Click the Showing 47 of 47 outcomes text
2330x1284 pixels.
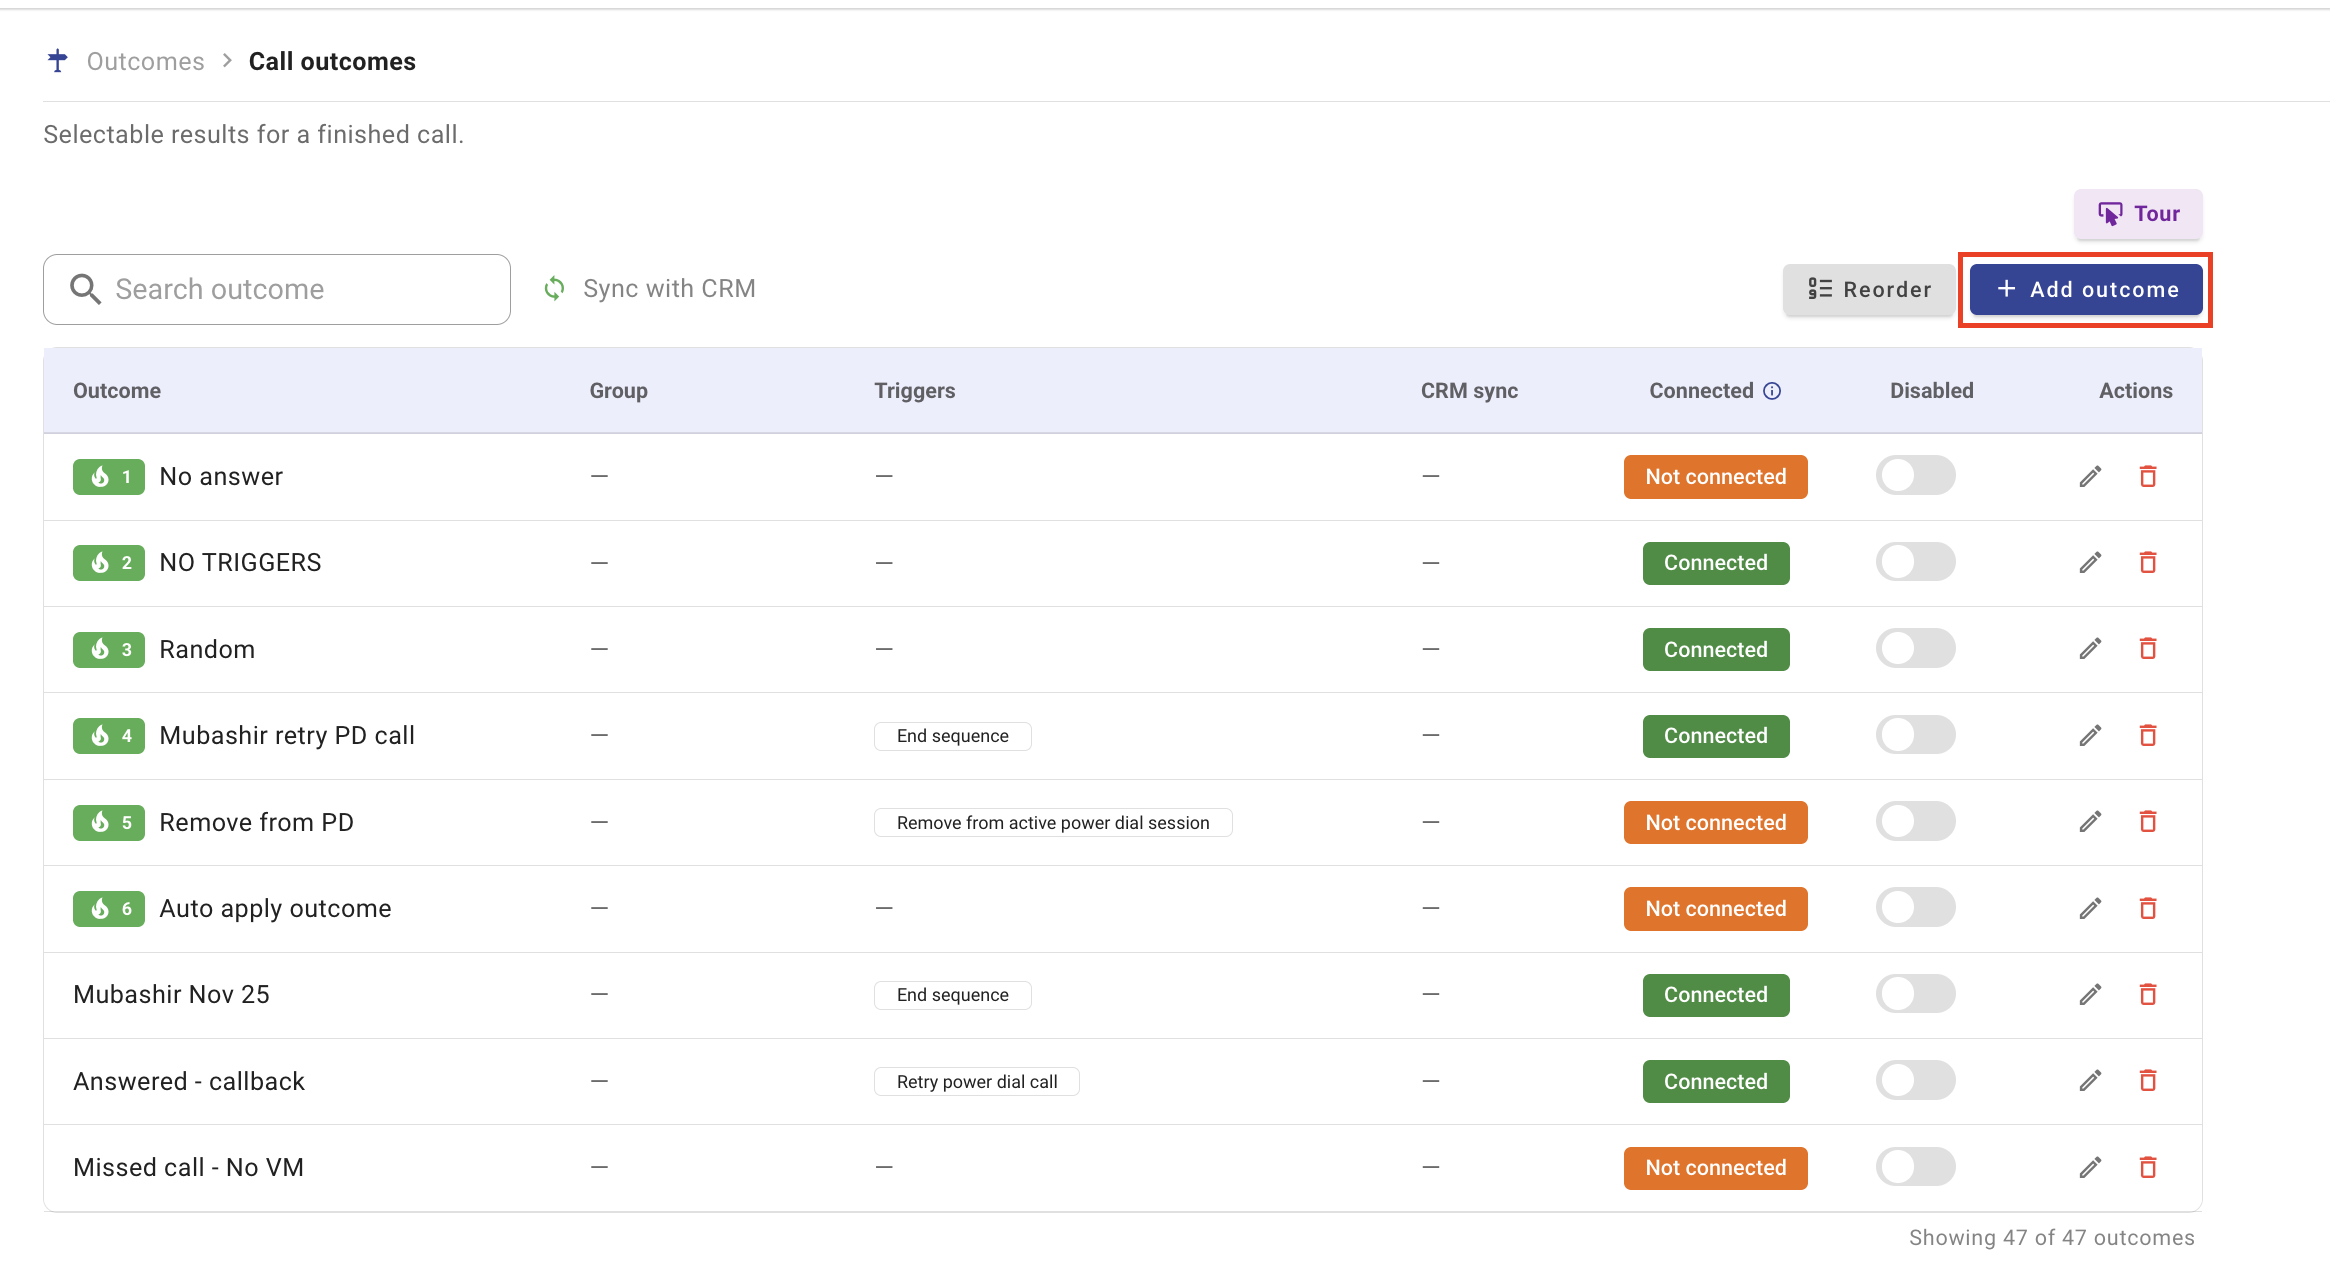(2052, 1238)
